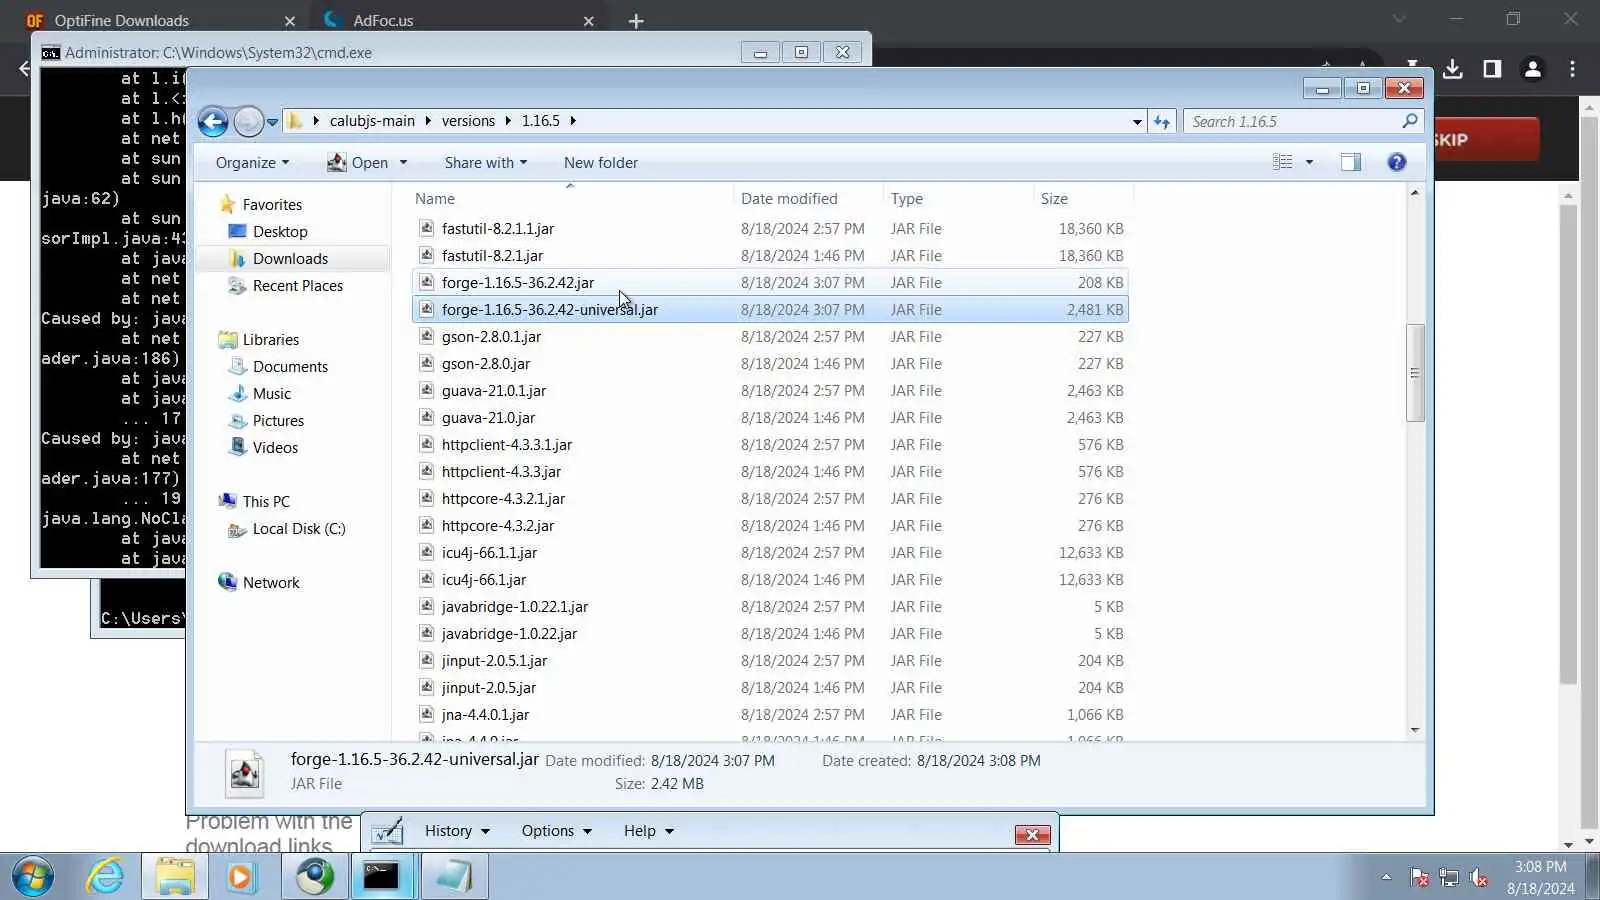Open the Windows Start menu
The width and height of the screenshot is (1600, 900).
coord(33,877)
